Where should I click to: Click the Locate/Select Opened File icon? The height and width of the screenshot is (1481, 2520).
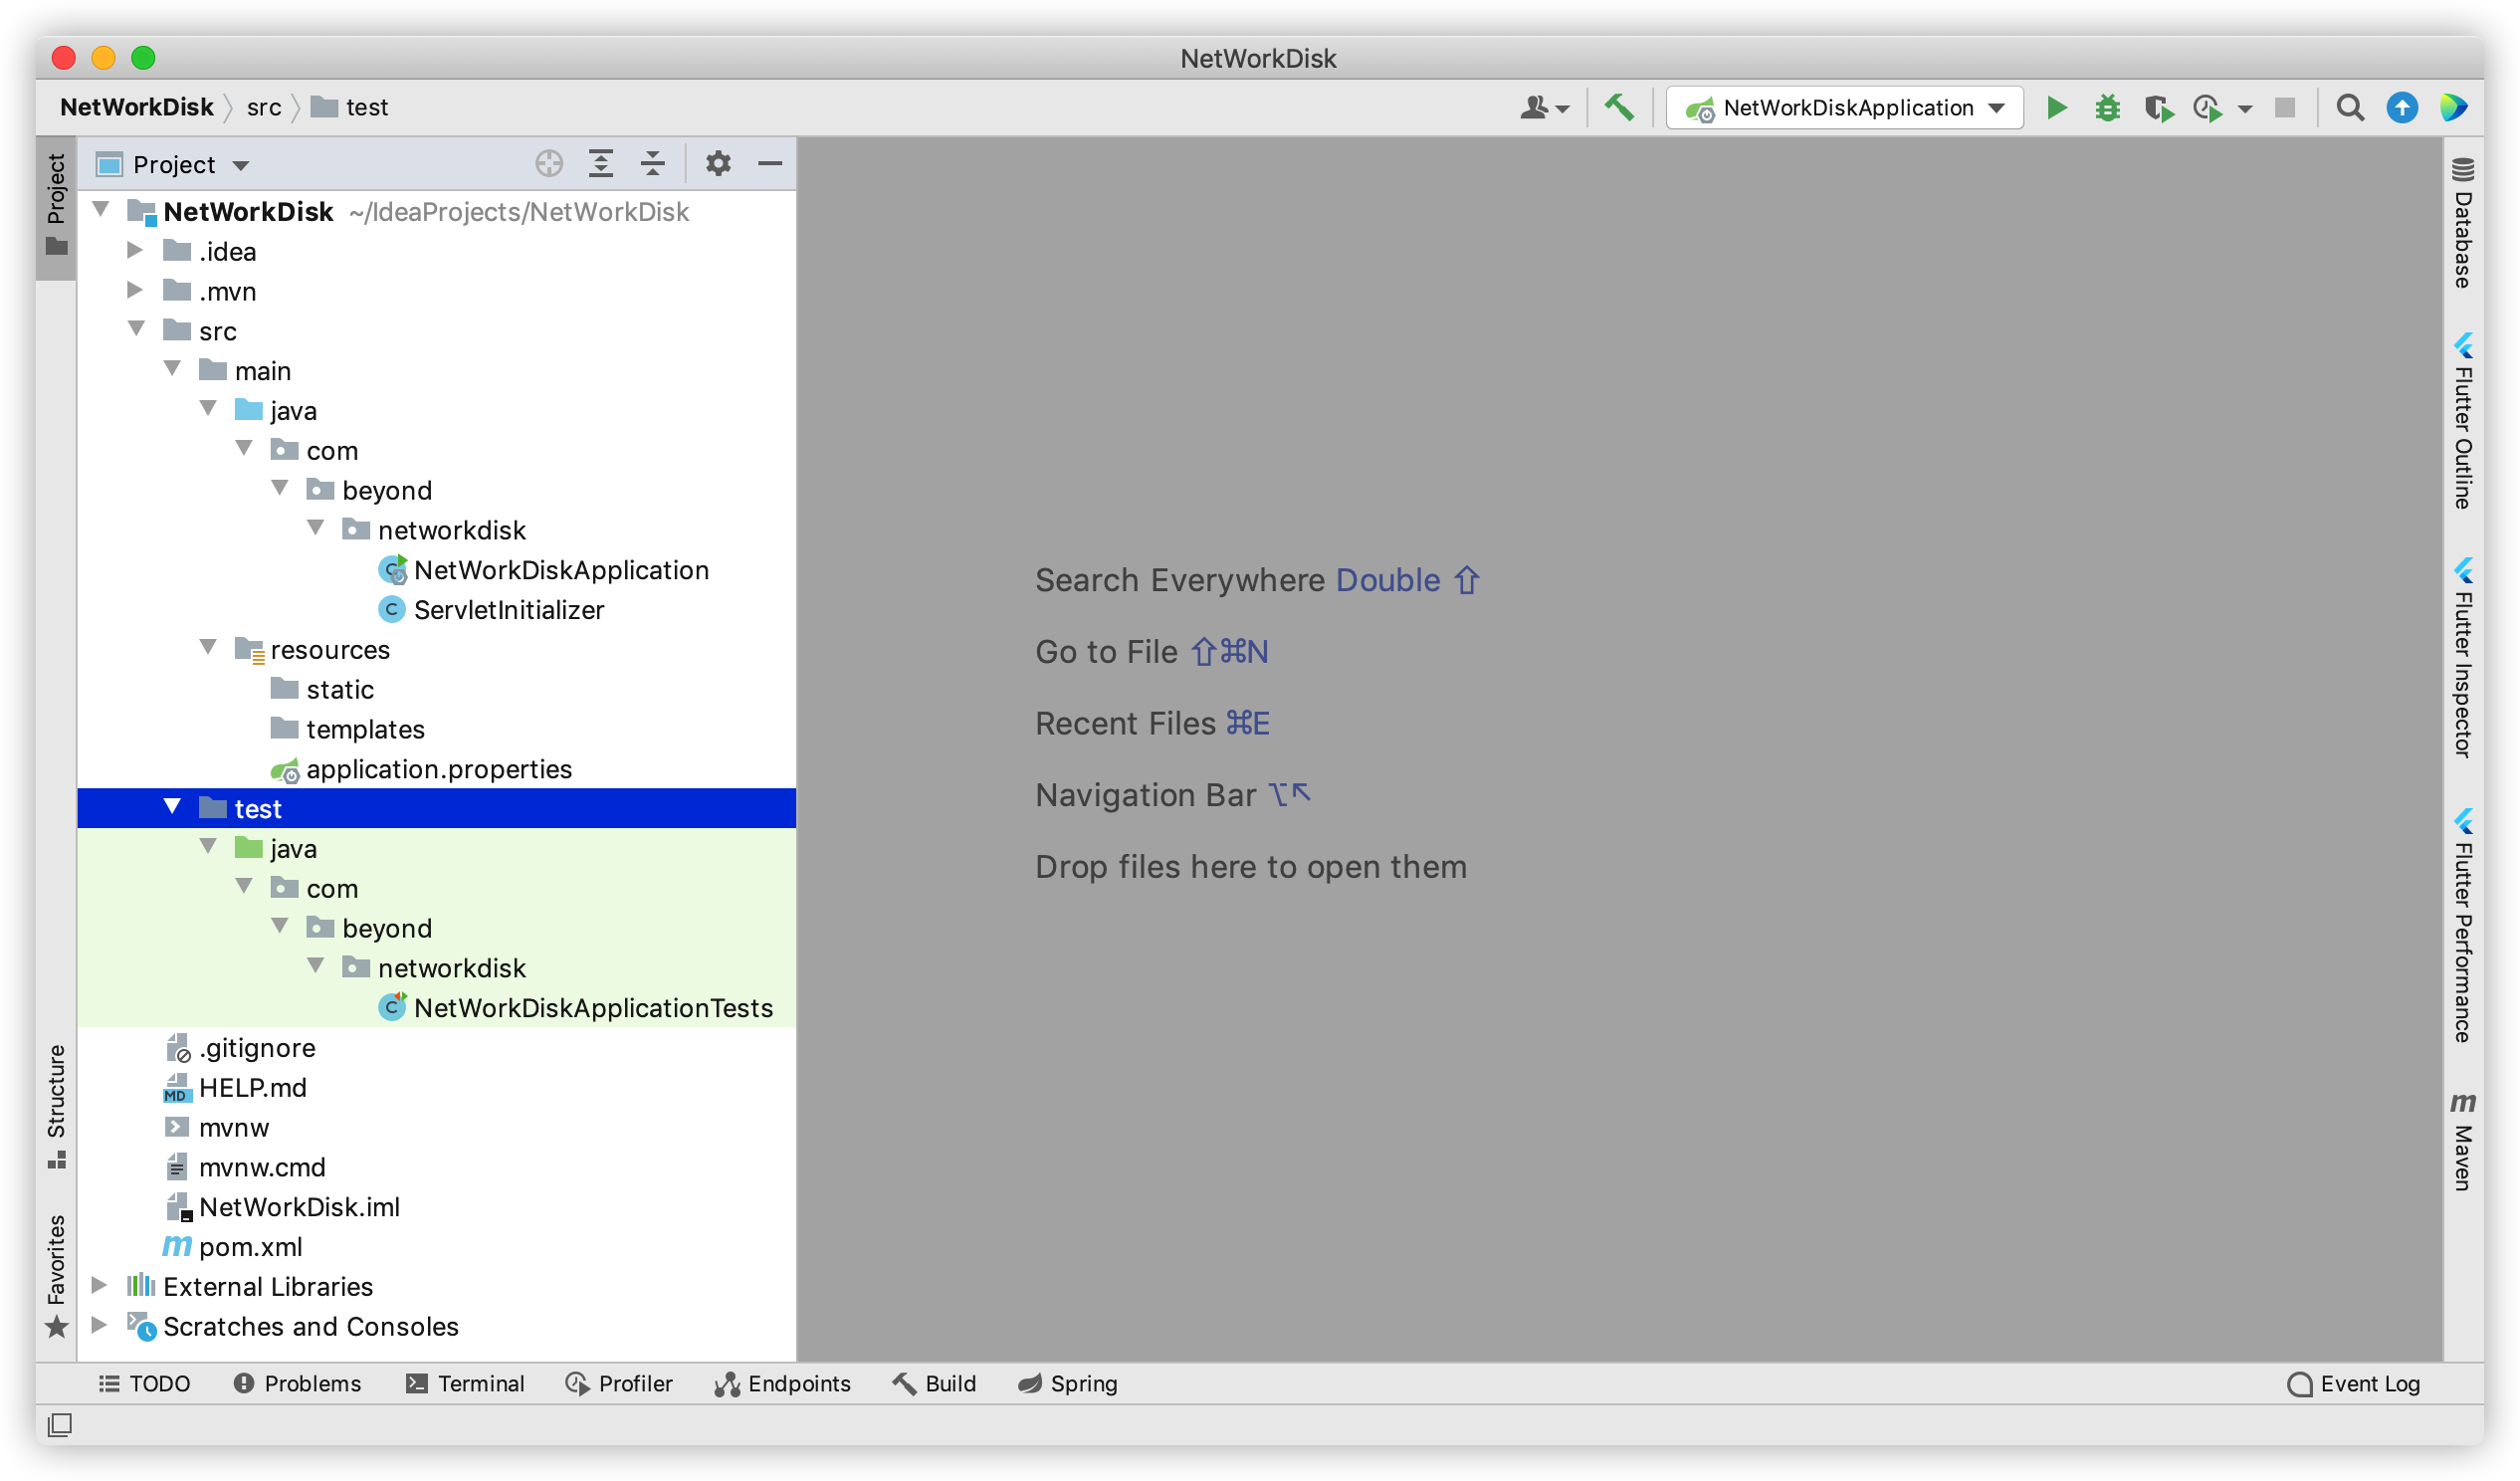[549, 164]
